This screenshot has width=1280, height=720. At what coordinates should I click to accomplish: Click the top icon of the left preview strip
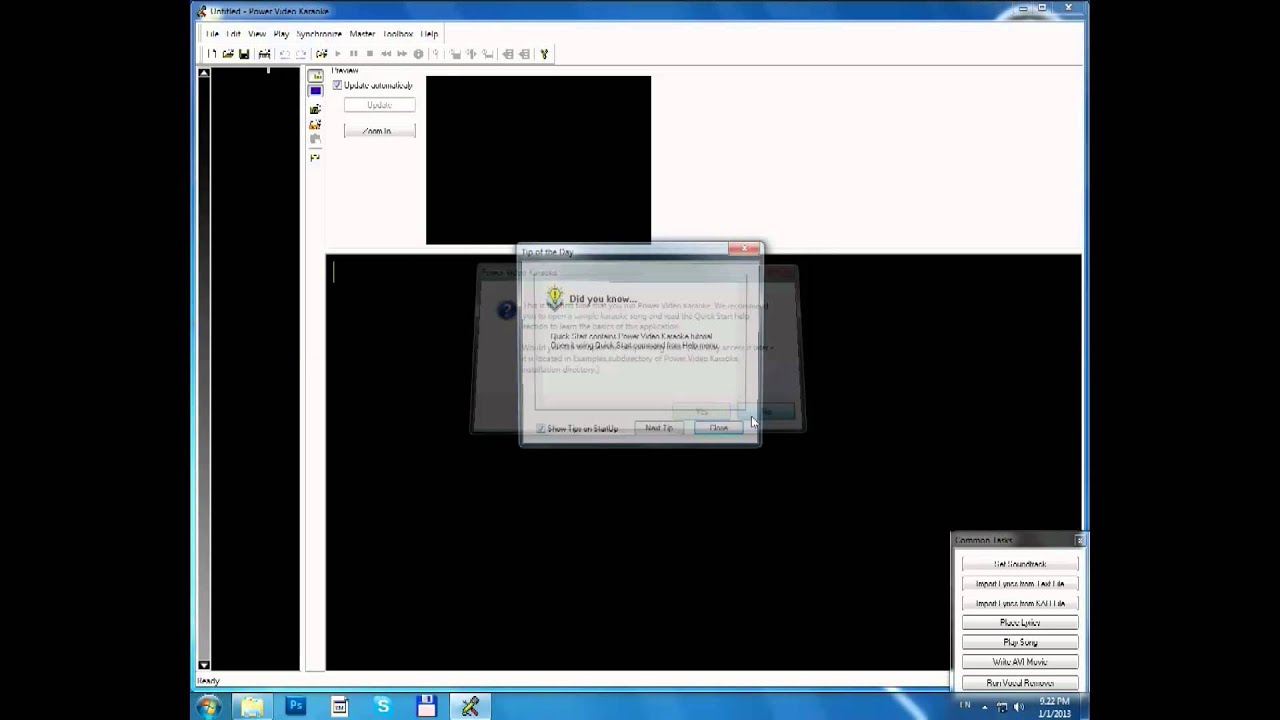315,76
